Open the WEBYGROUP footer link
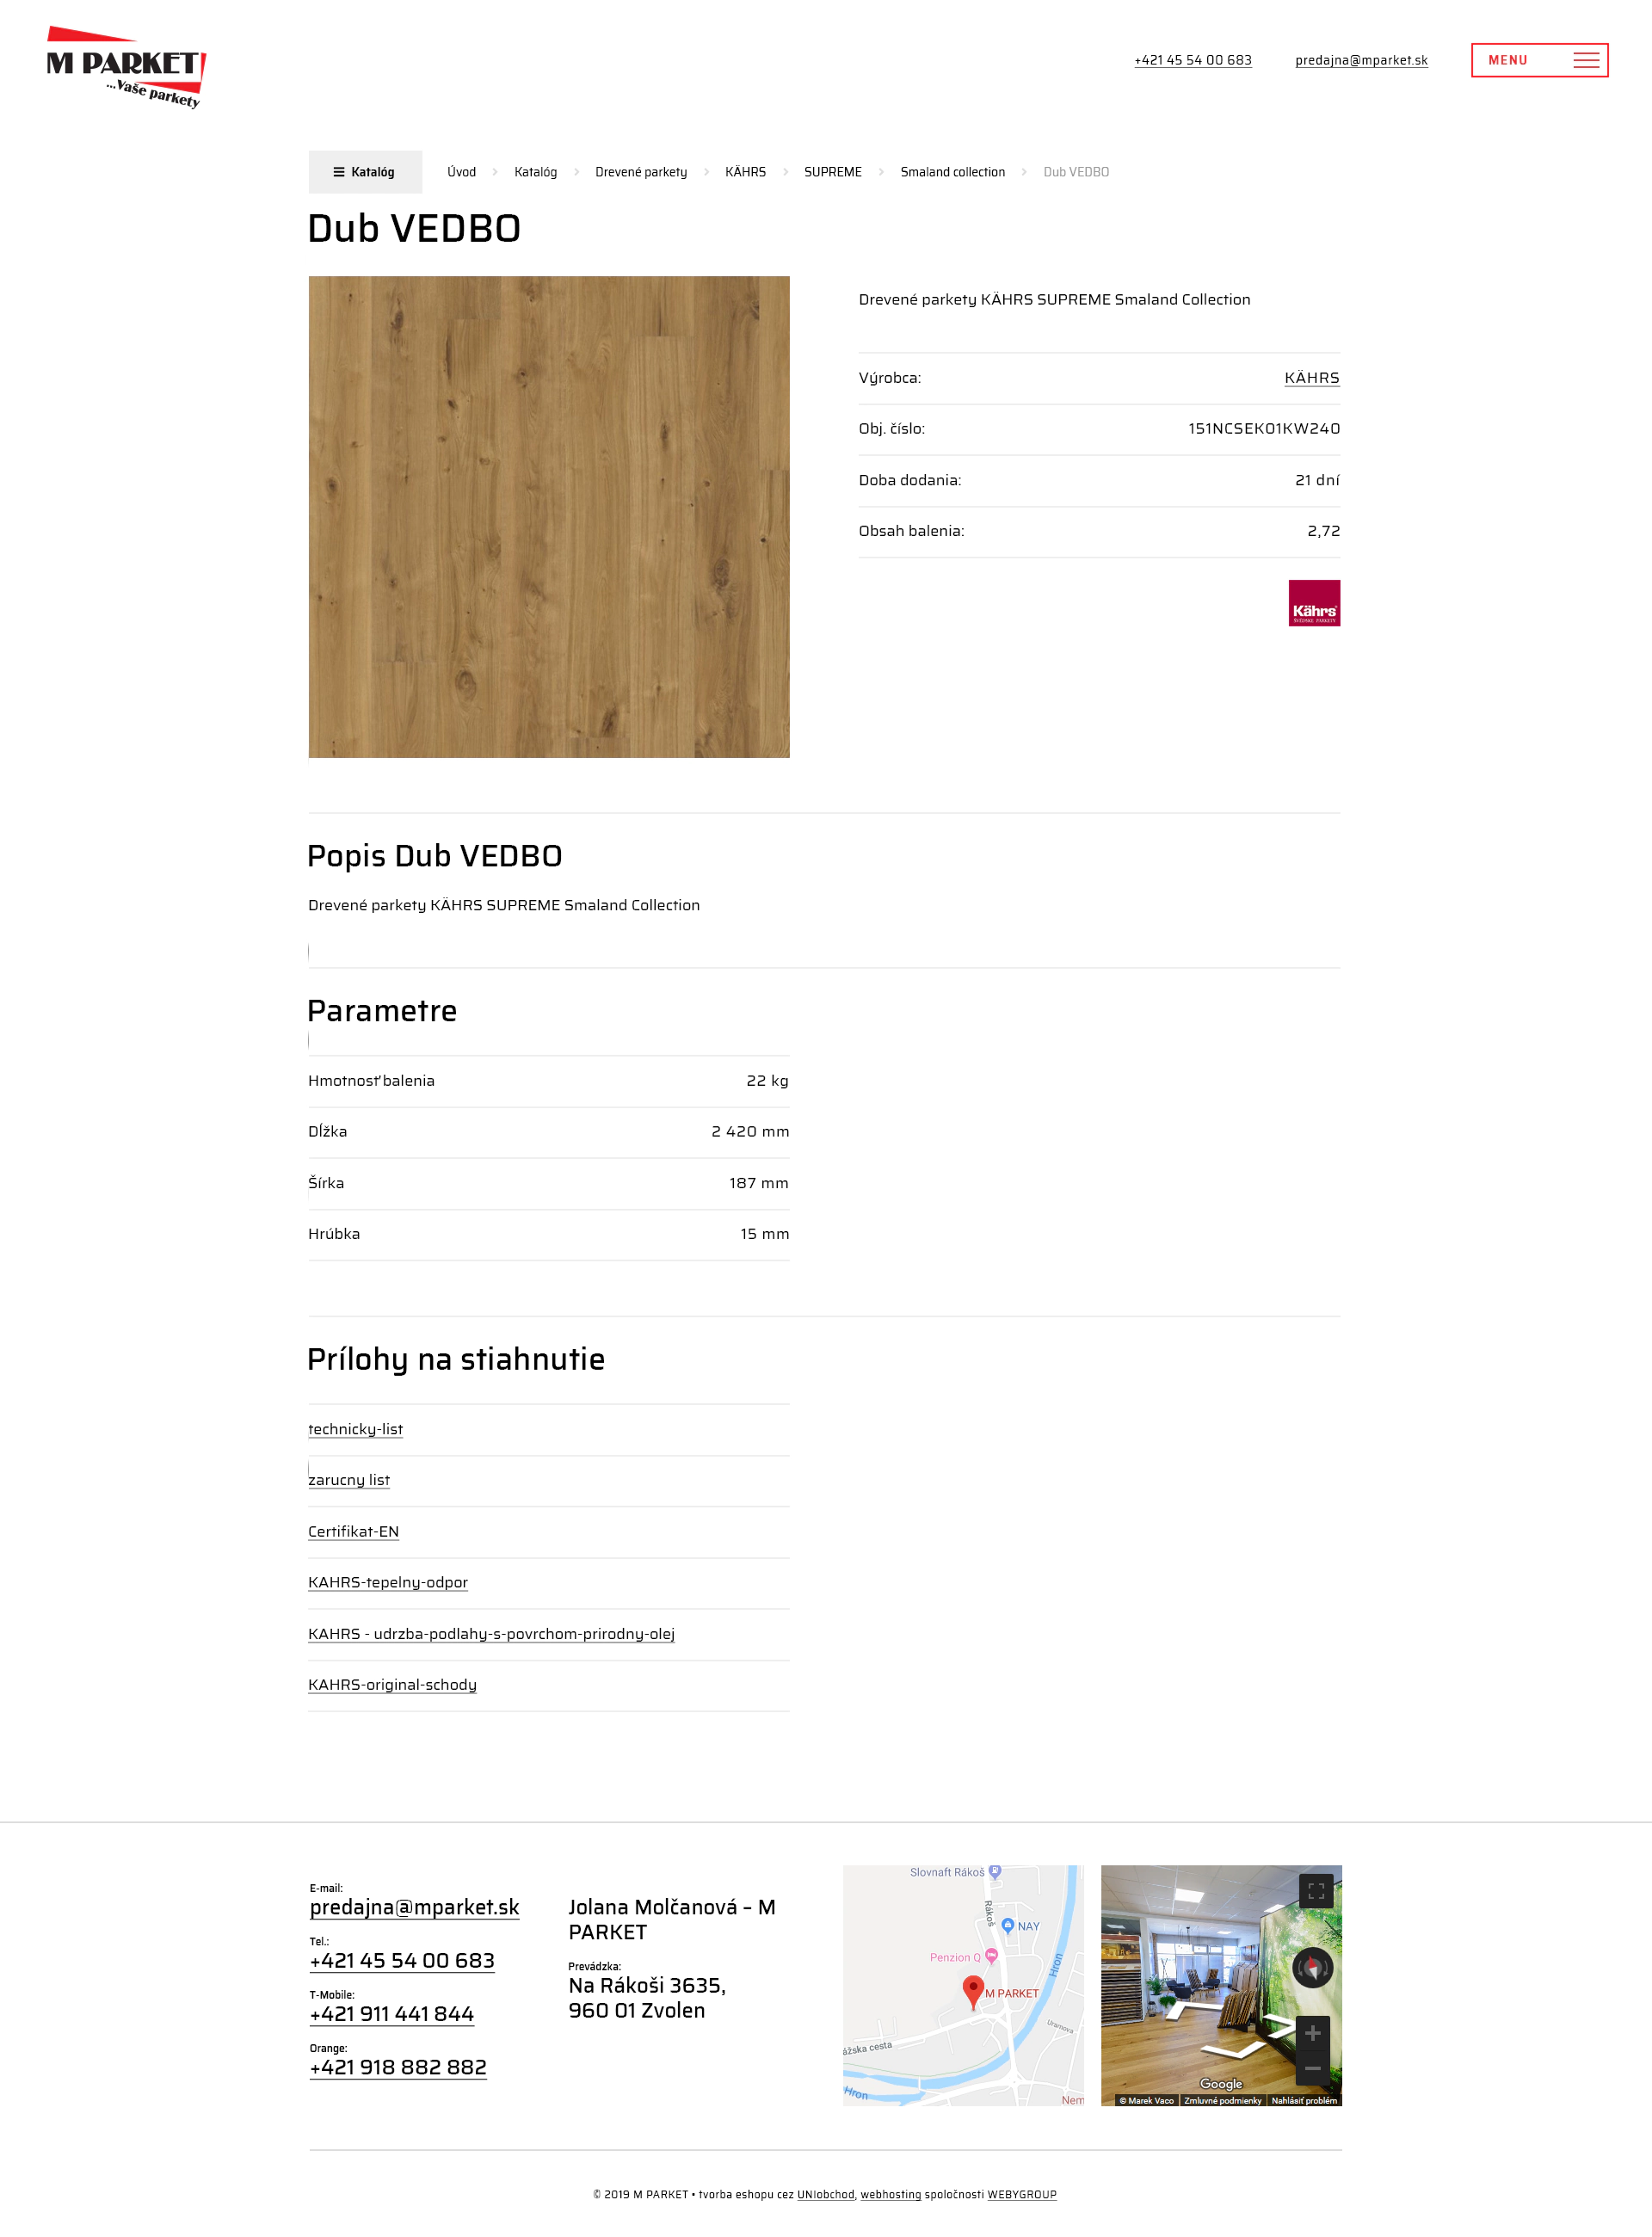The height and width of the screenshot is (2237, 1652). [x=1022, y=2195]
